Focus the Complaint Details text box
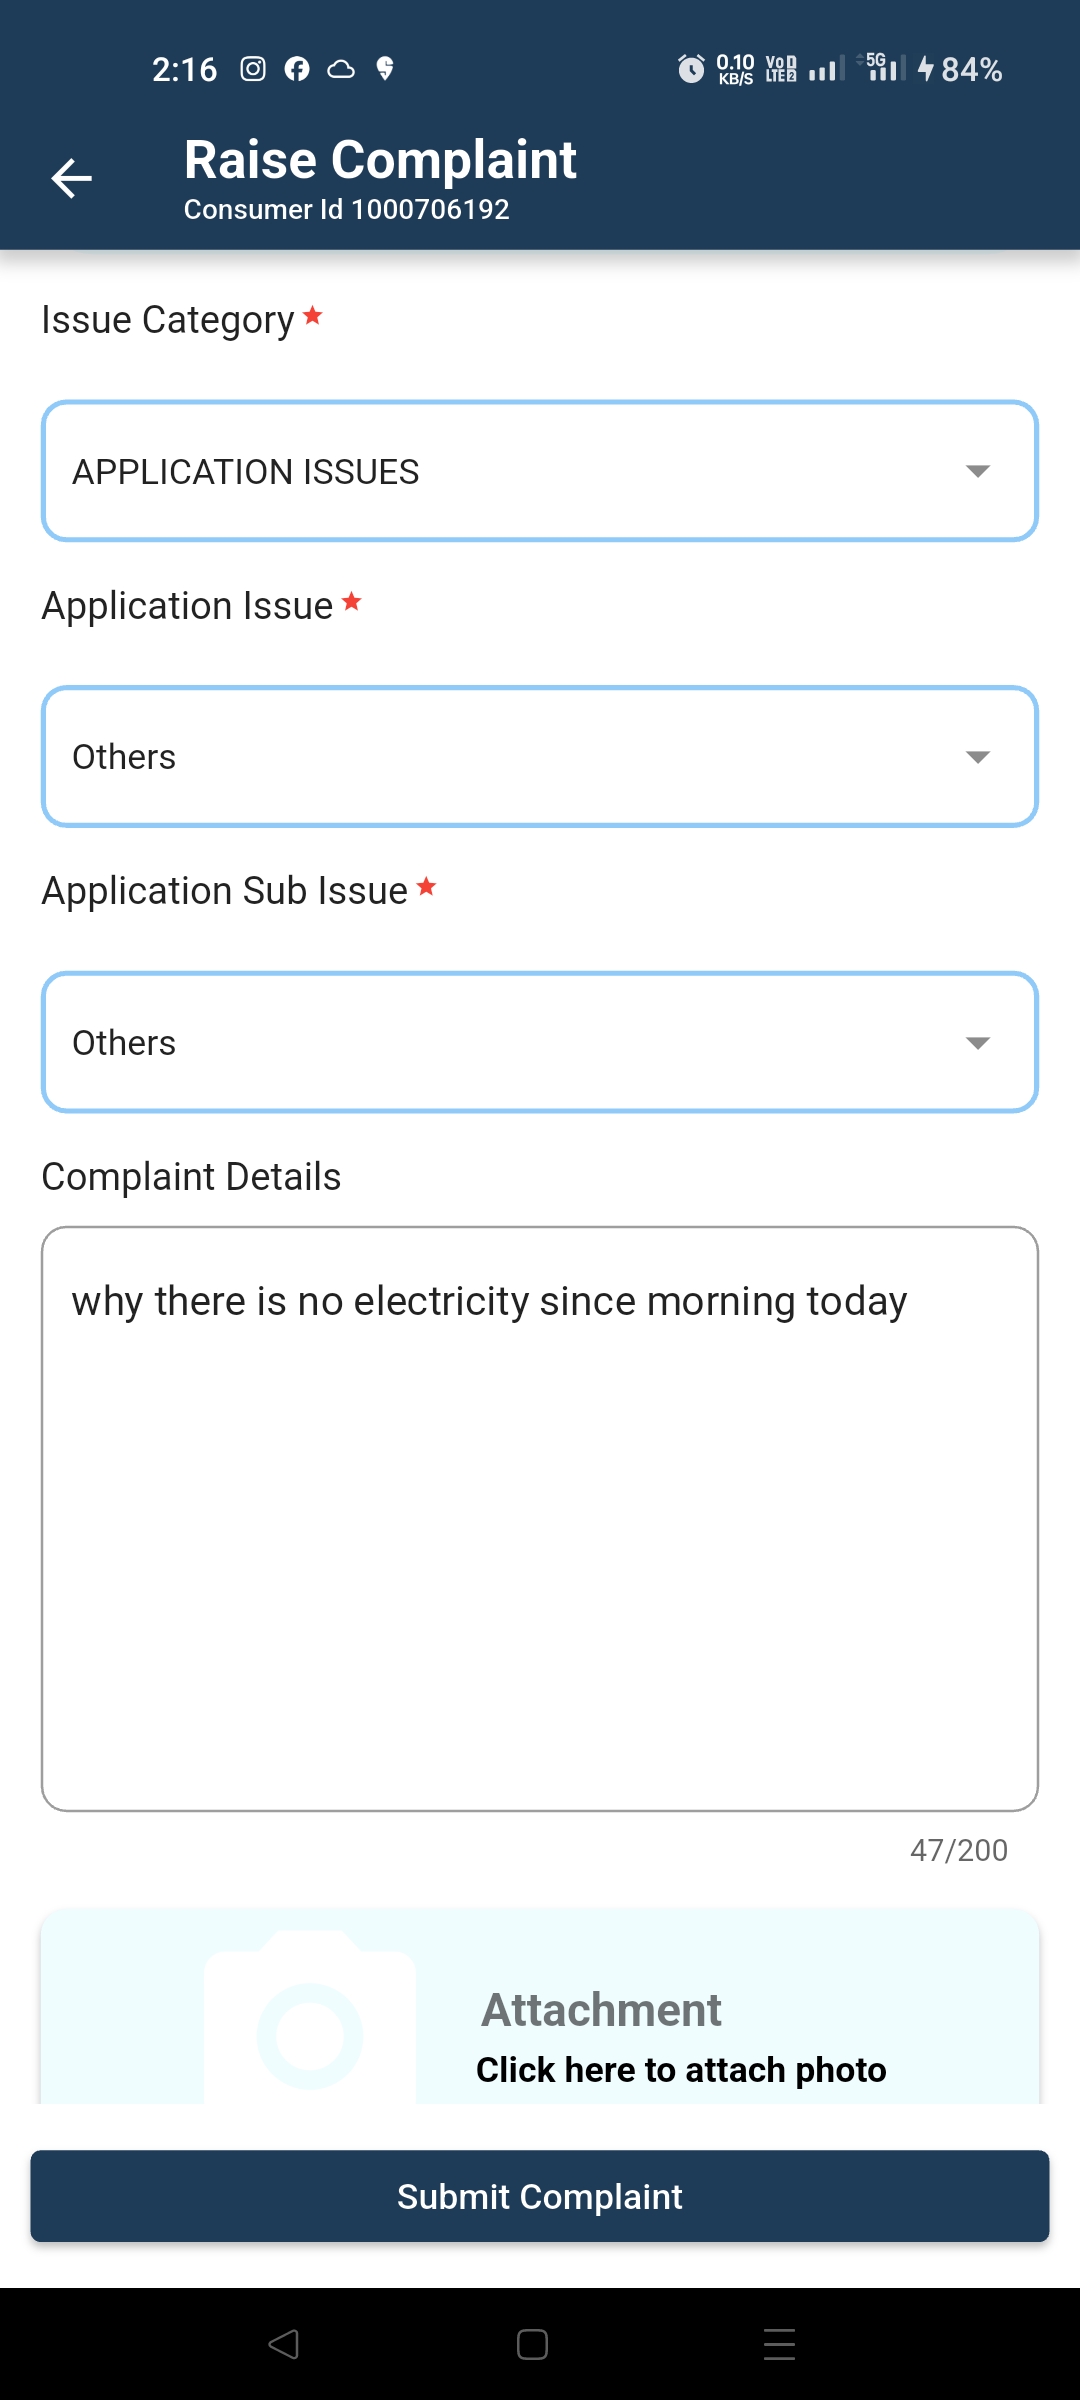This screenshot has height=2400, width=1080. tap(540, 1518)
